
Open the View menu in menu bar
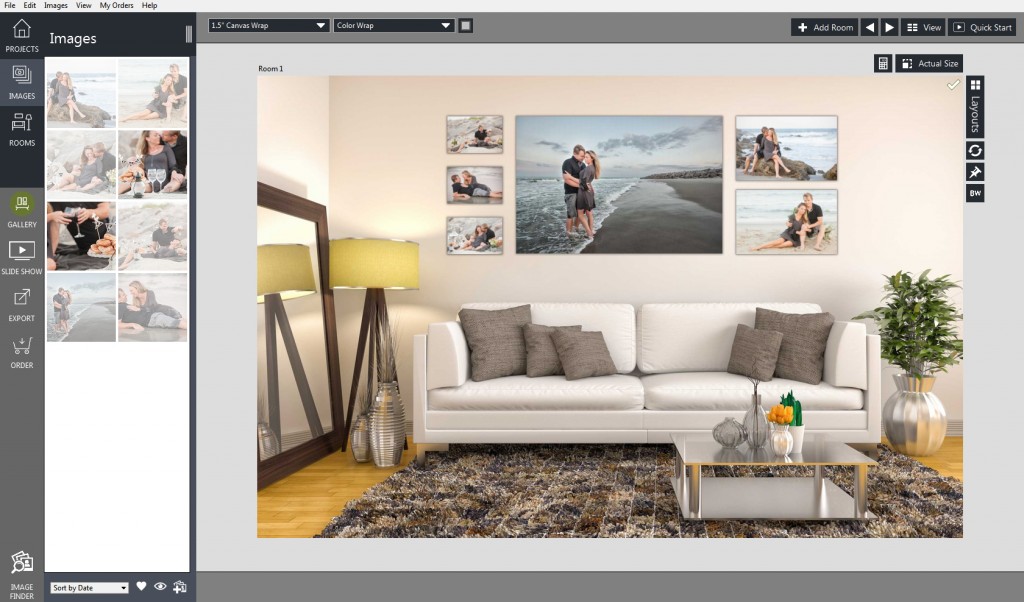click(84, 5)
